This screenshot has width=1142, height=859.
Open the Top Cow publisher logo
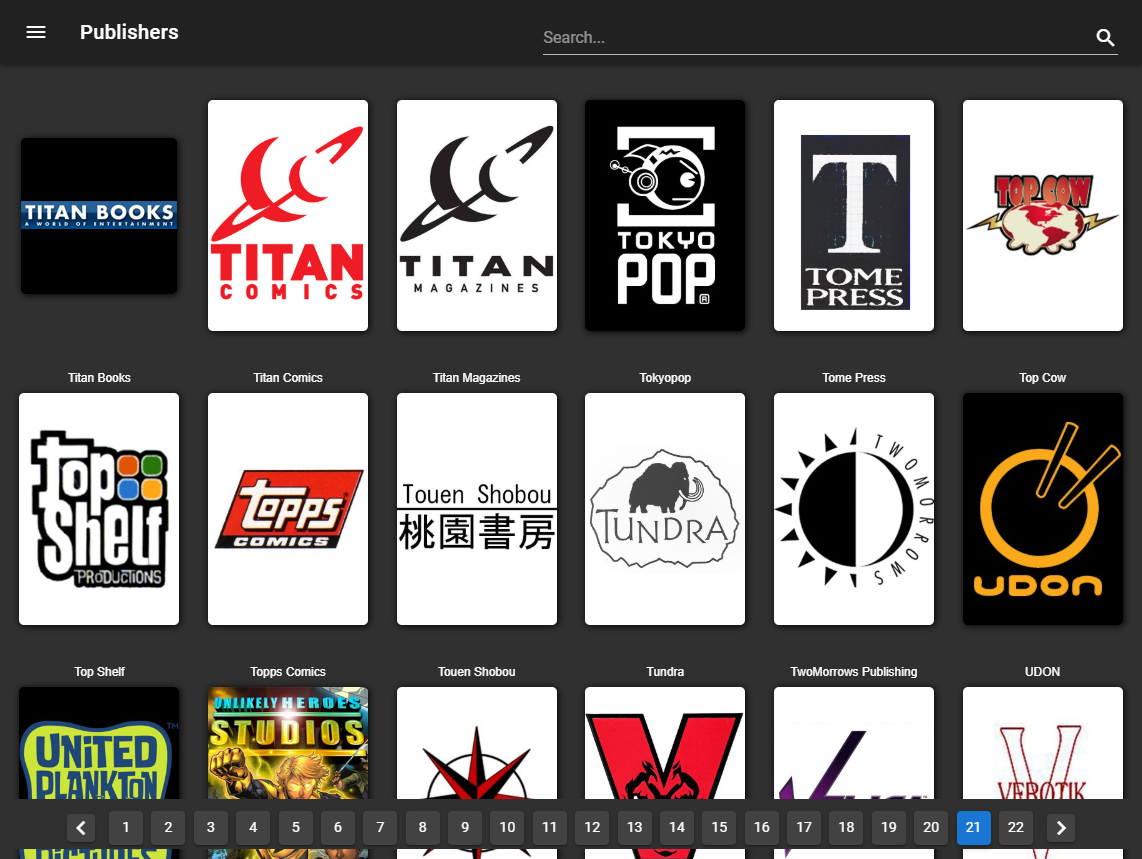1042,216
